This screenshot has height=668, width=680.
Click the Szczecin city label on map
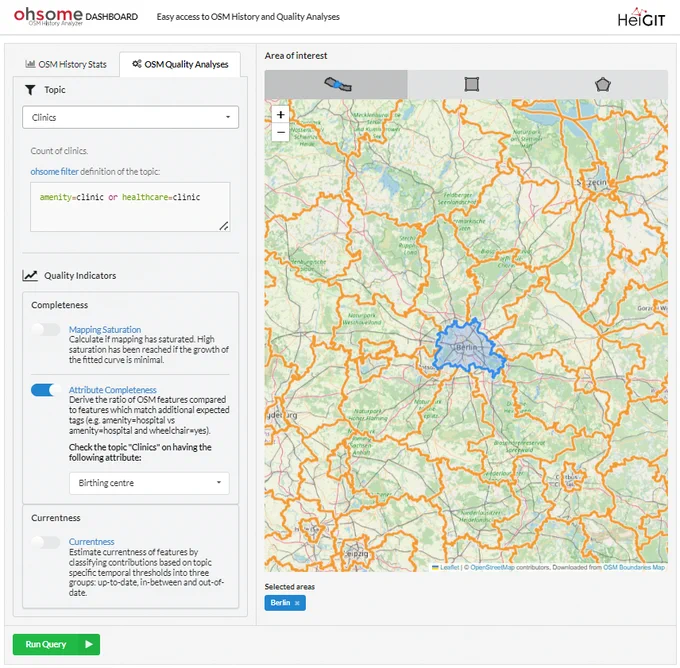[x=592, y=183]
